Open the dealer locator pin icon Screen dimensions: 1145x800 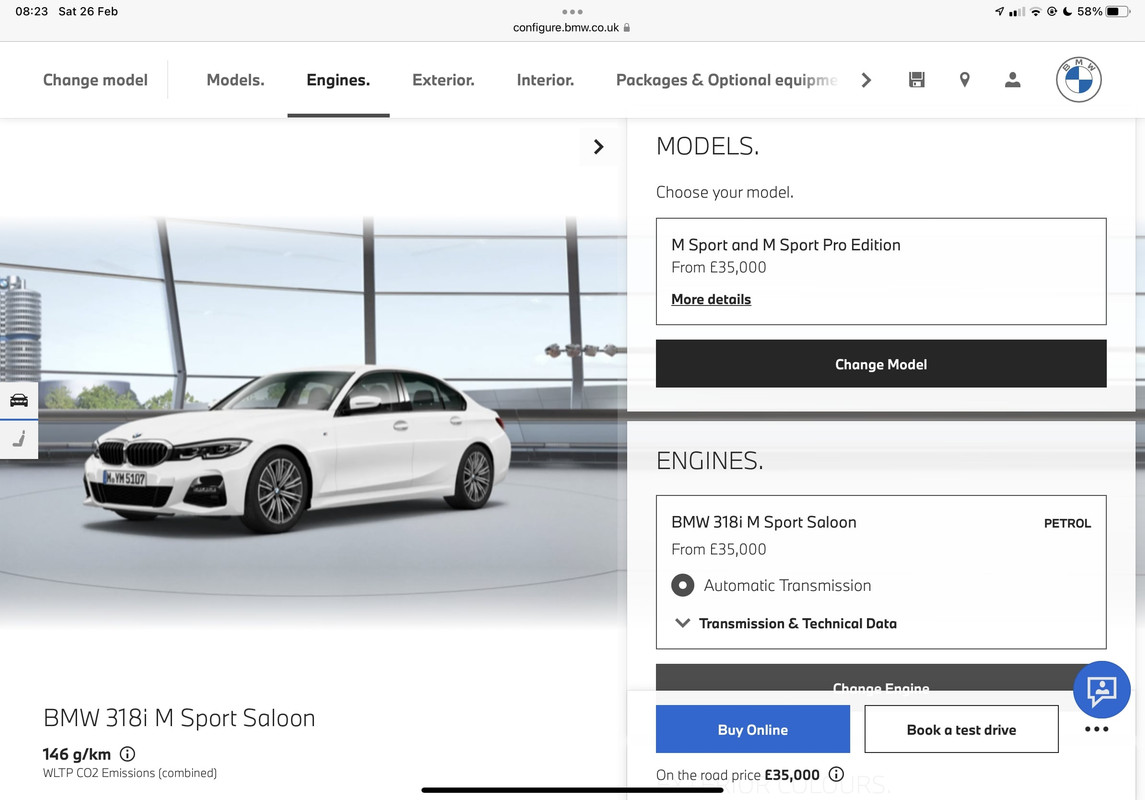(965, 80)
